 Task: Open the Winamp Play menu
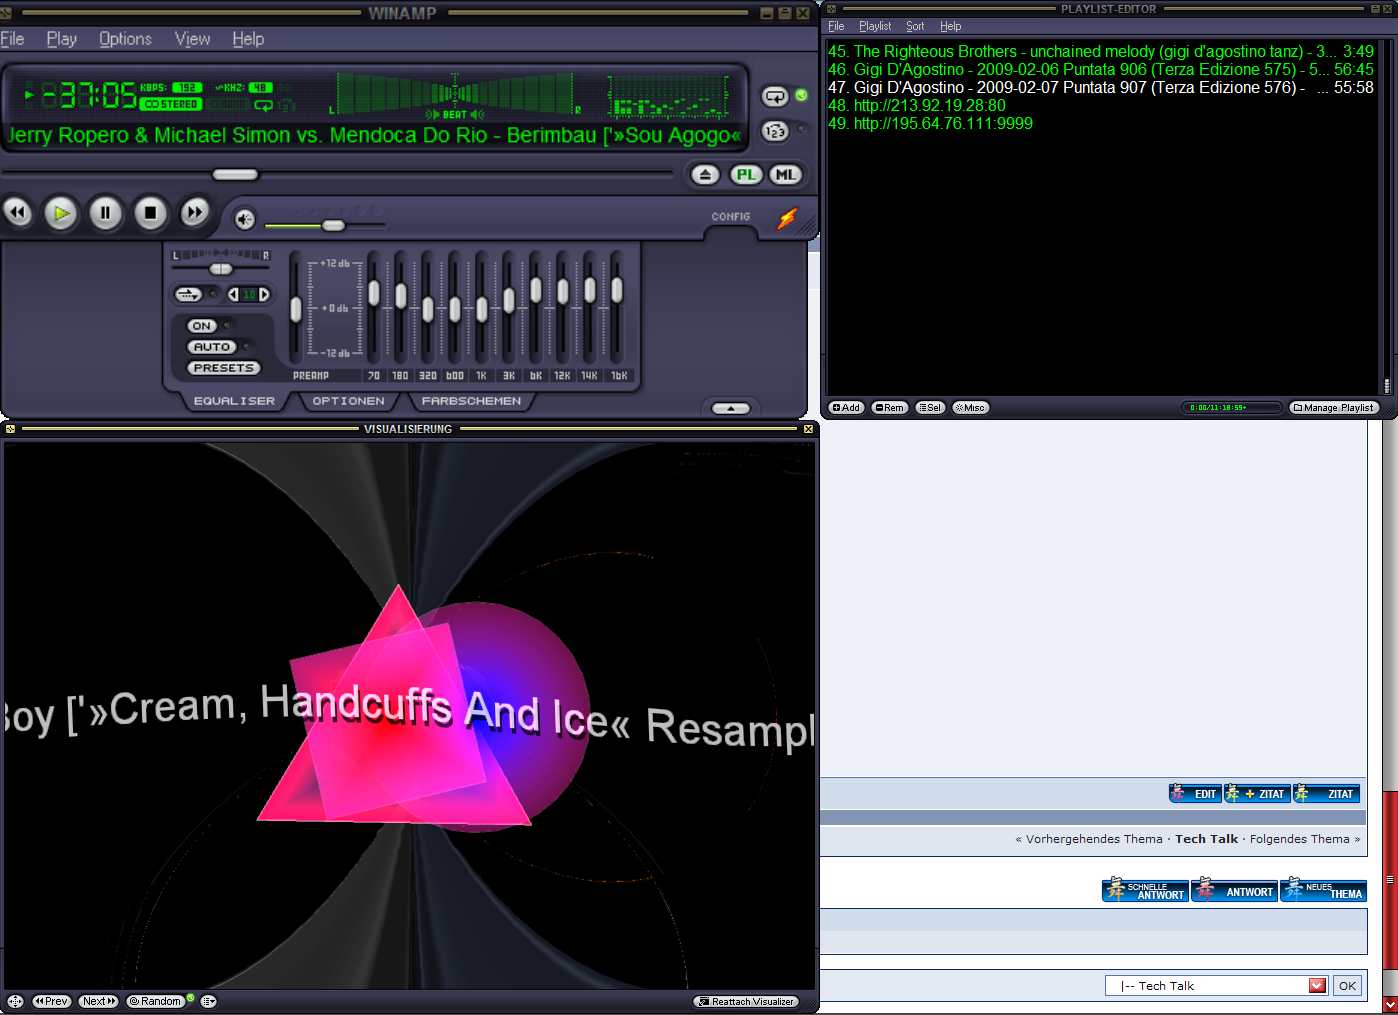[x=62, y=39]
